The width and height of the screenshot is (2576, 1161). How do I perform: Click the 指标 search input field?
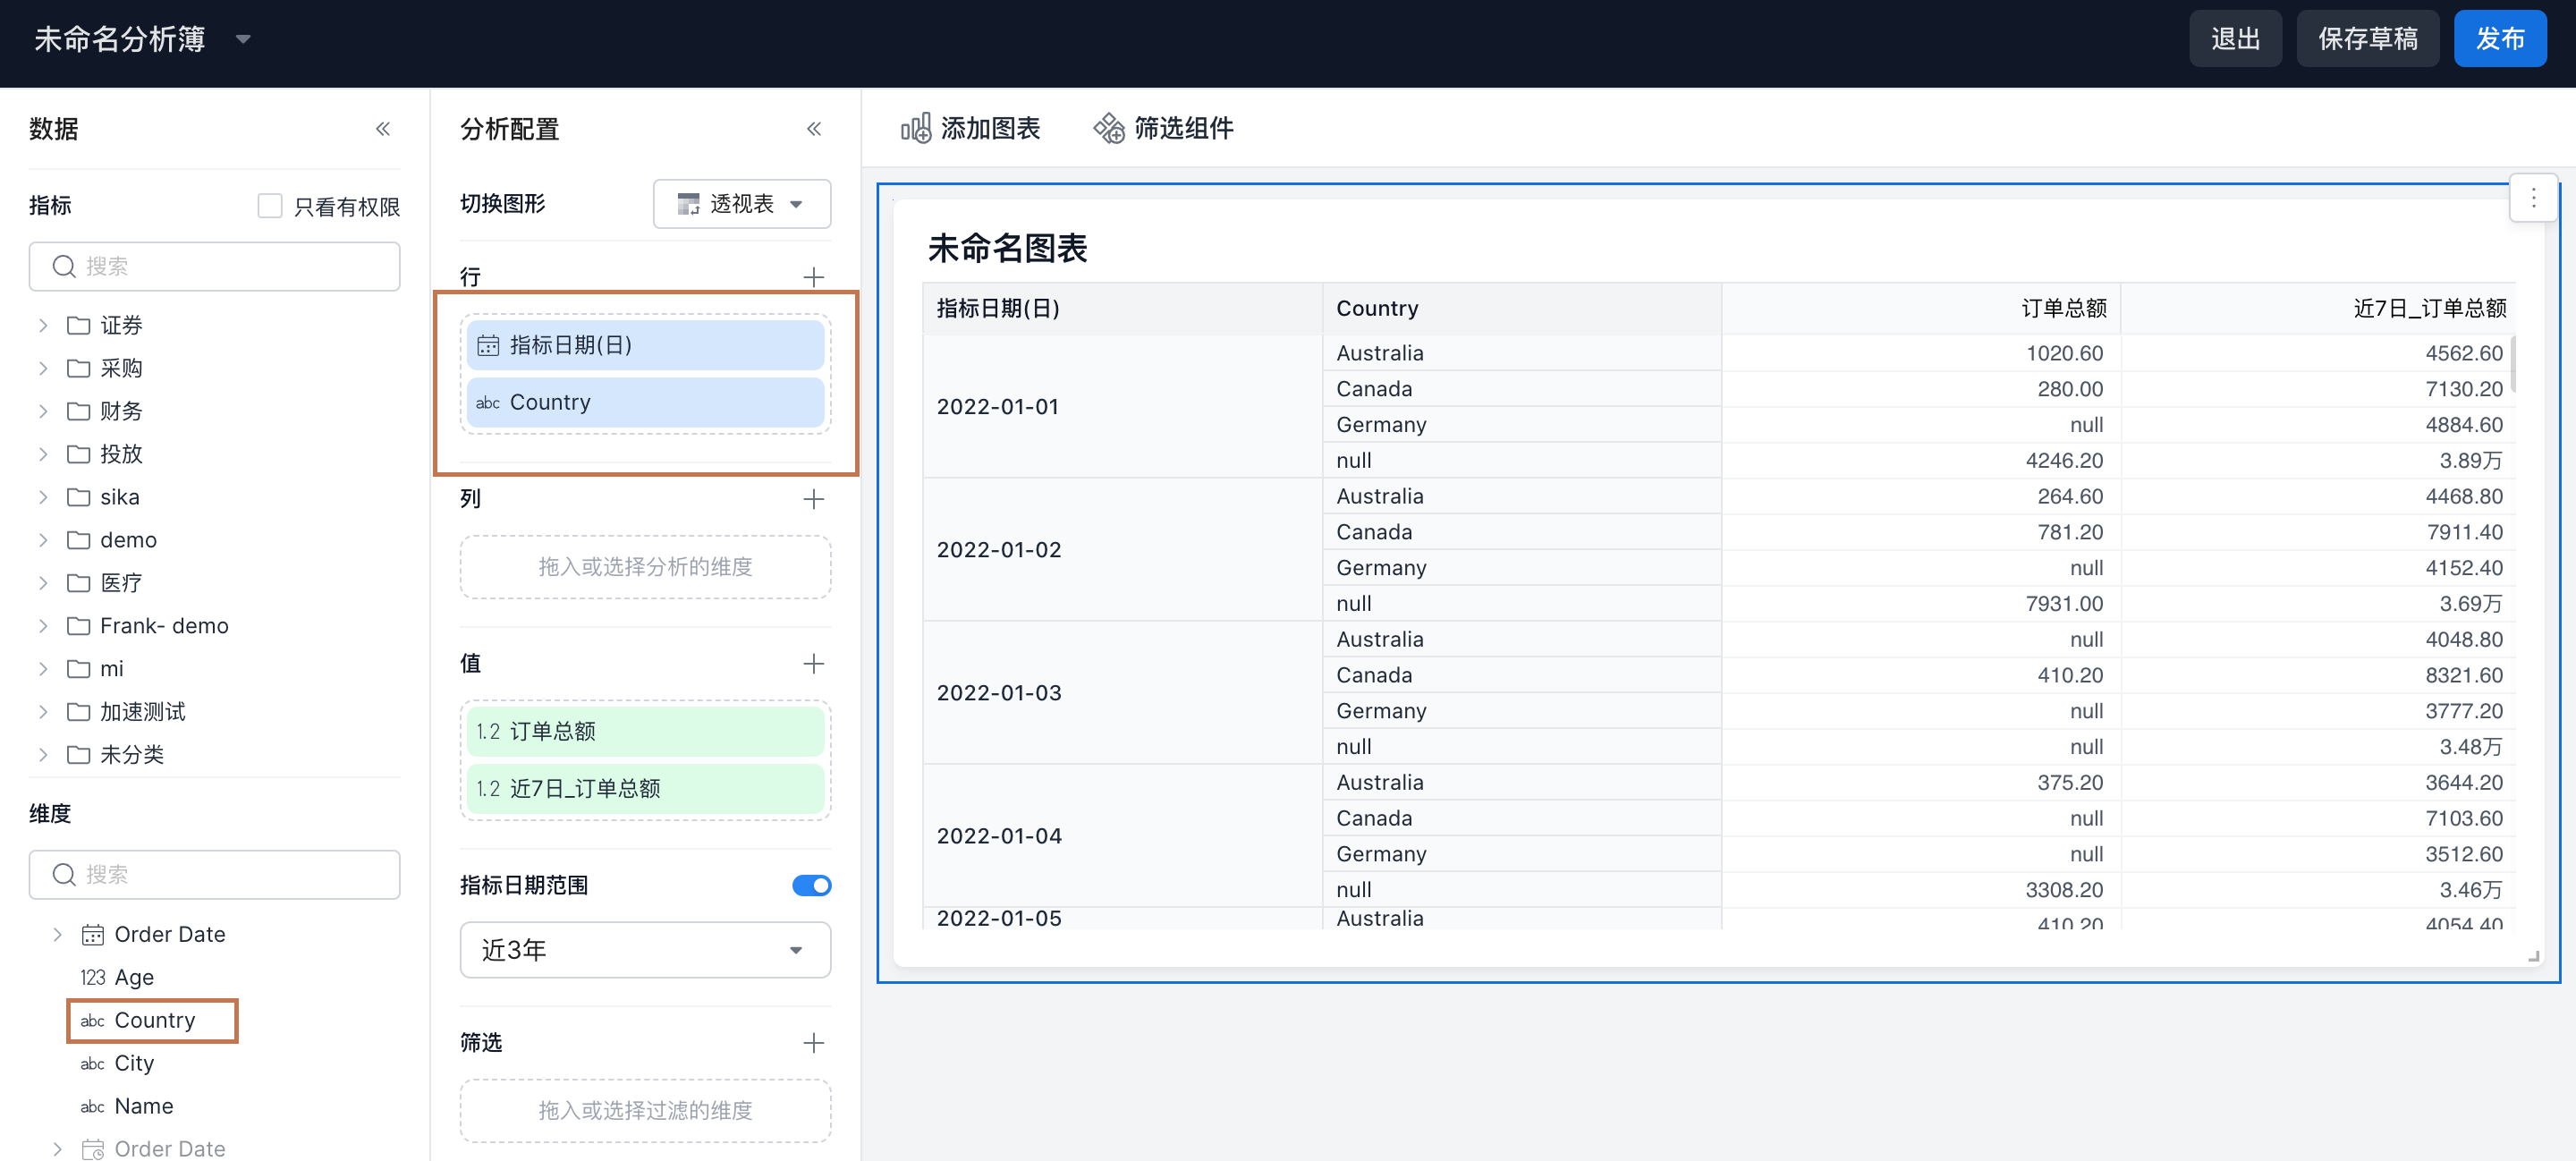(214, 266)
